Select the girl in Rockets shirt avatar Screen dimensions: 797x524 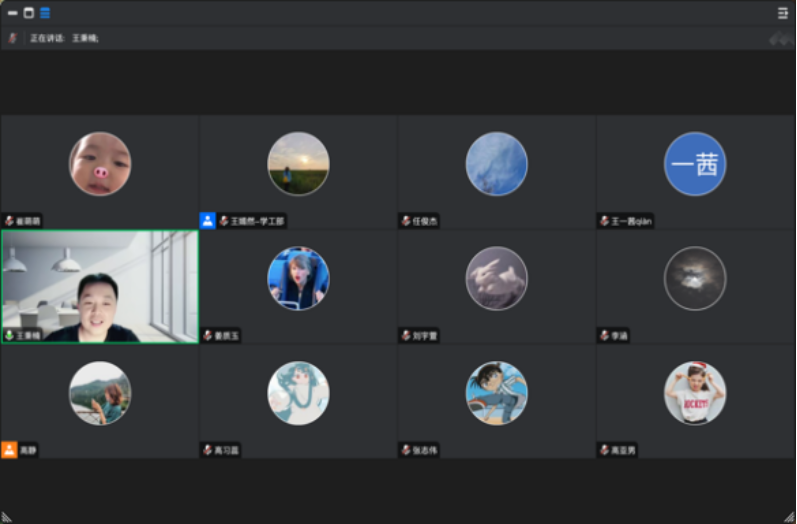coord(695,393)
